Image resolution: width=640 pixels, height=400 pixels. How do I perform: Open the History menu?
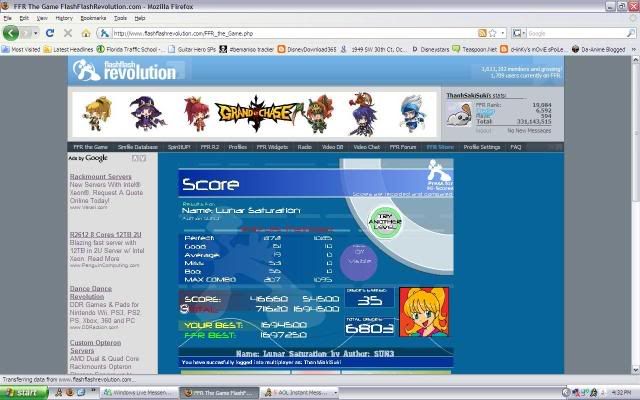pos(64,18)
